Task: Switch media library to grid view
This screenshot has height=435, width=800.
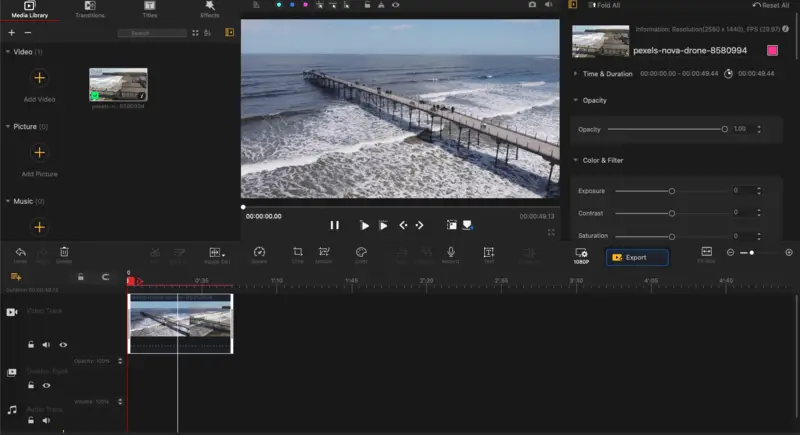Action: click(195, 33)
